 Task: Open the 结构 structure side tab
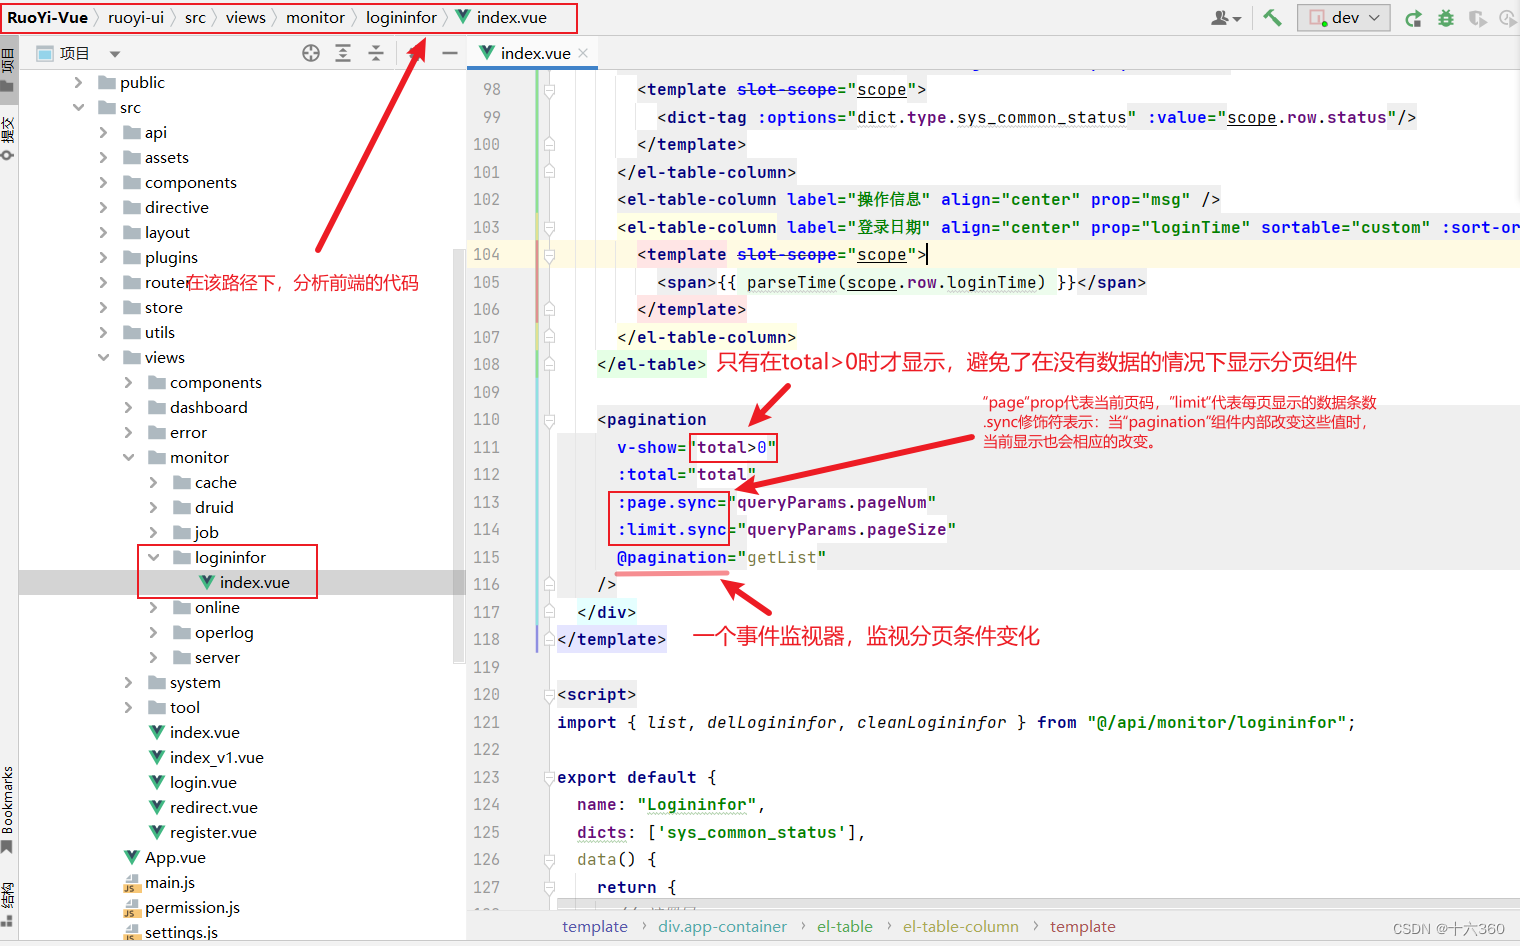(8, 905)
